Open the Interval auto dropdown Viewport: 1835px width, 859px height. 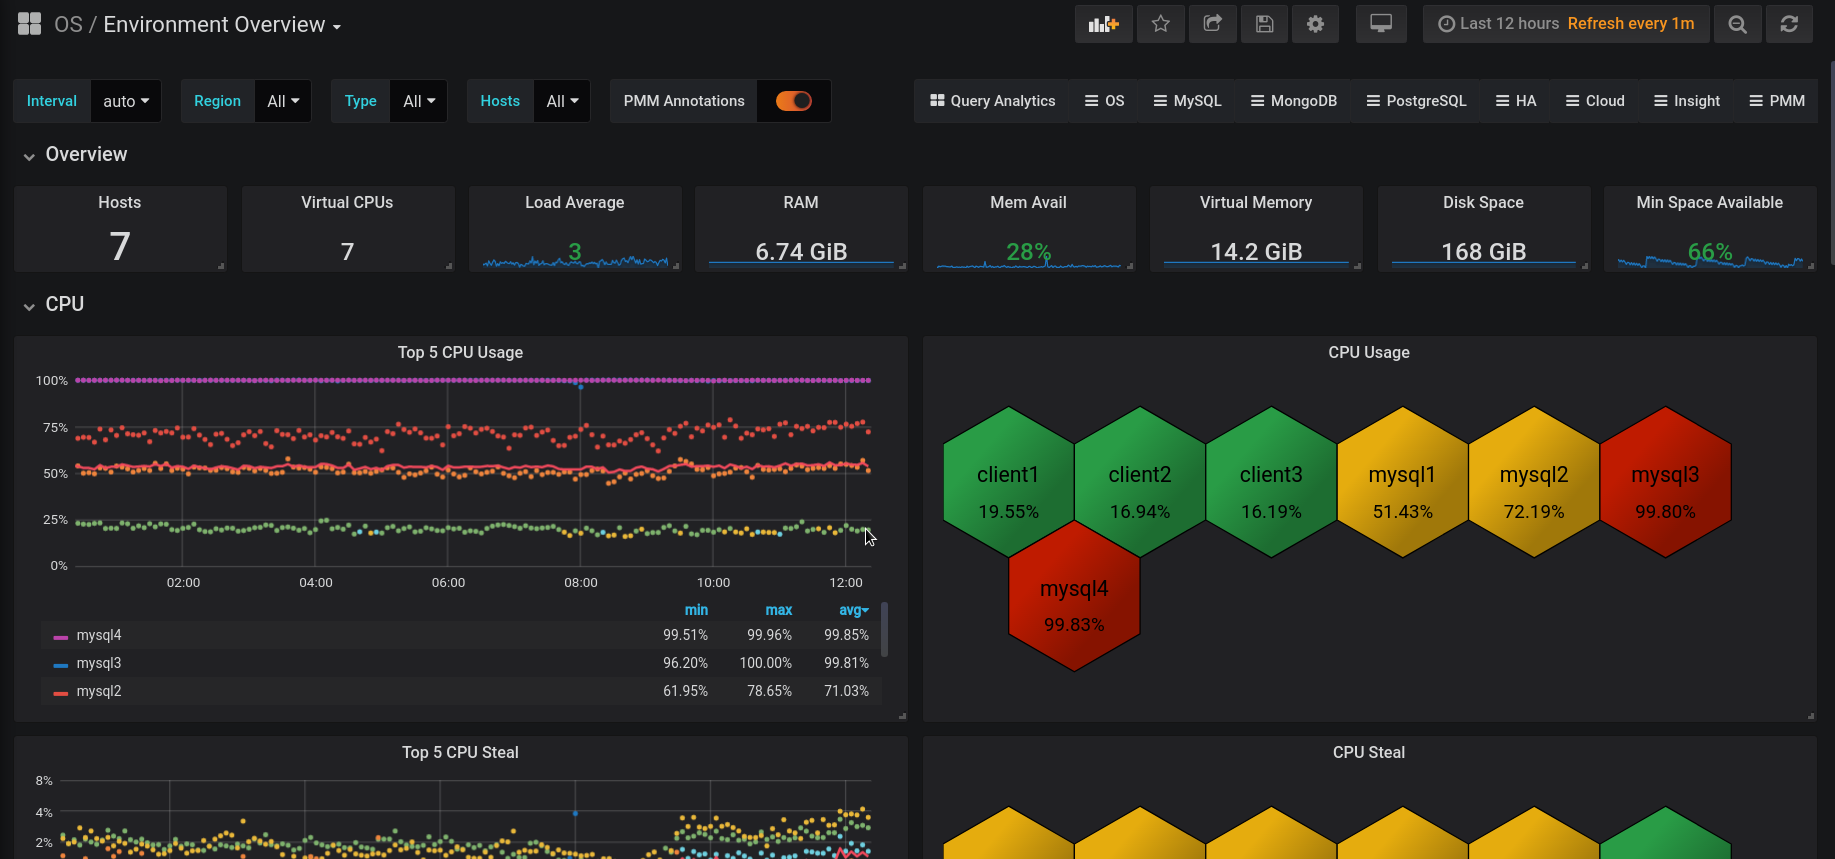coord(126,101)
